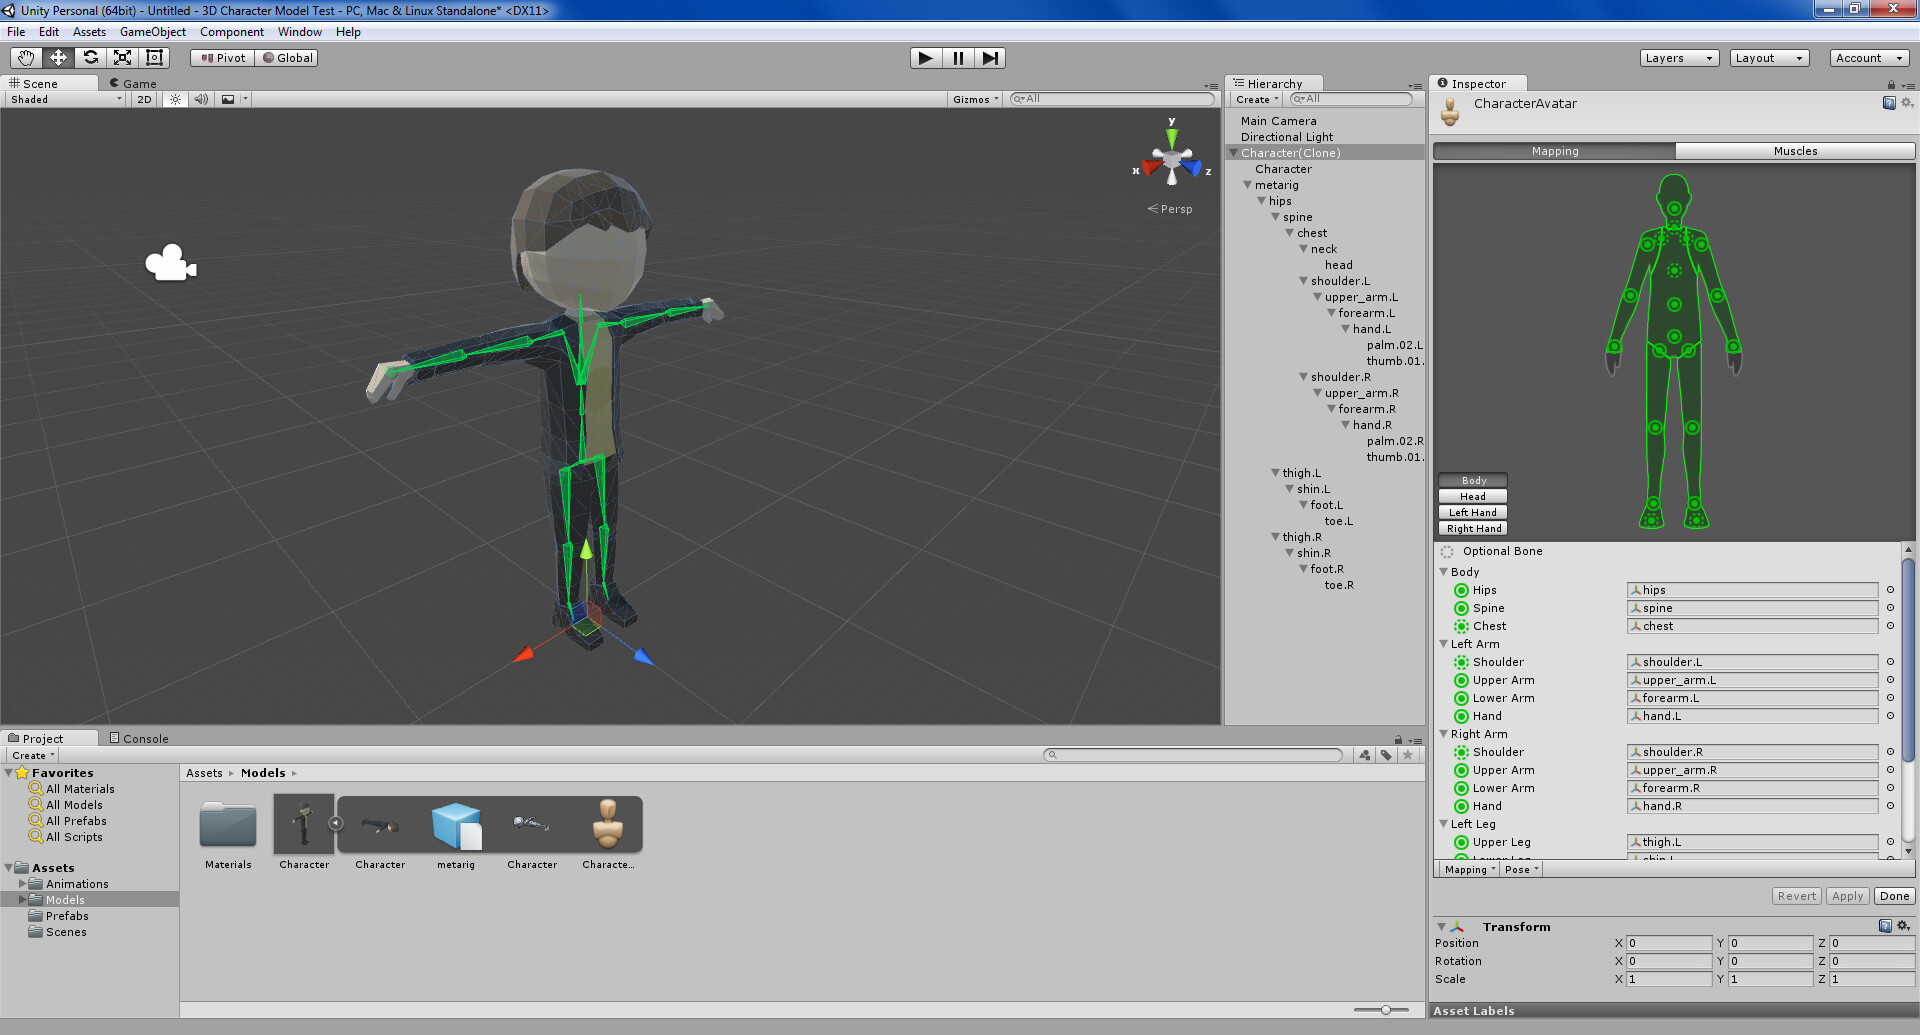
Task: Collapse the metarig hierarchy node
Action: coord(1247,185)
